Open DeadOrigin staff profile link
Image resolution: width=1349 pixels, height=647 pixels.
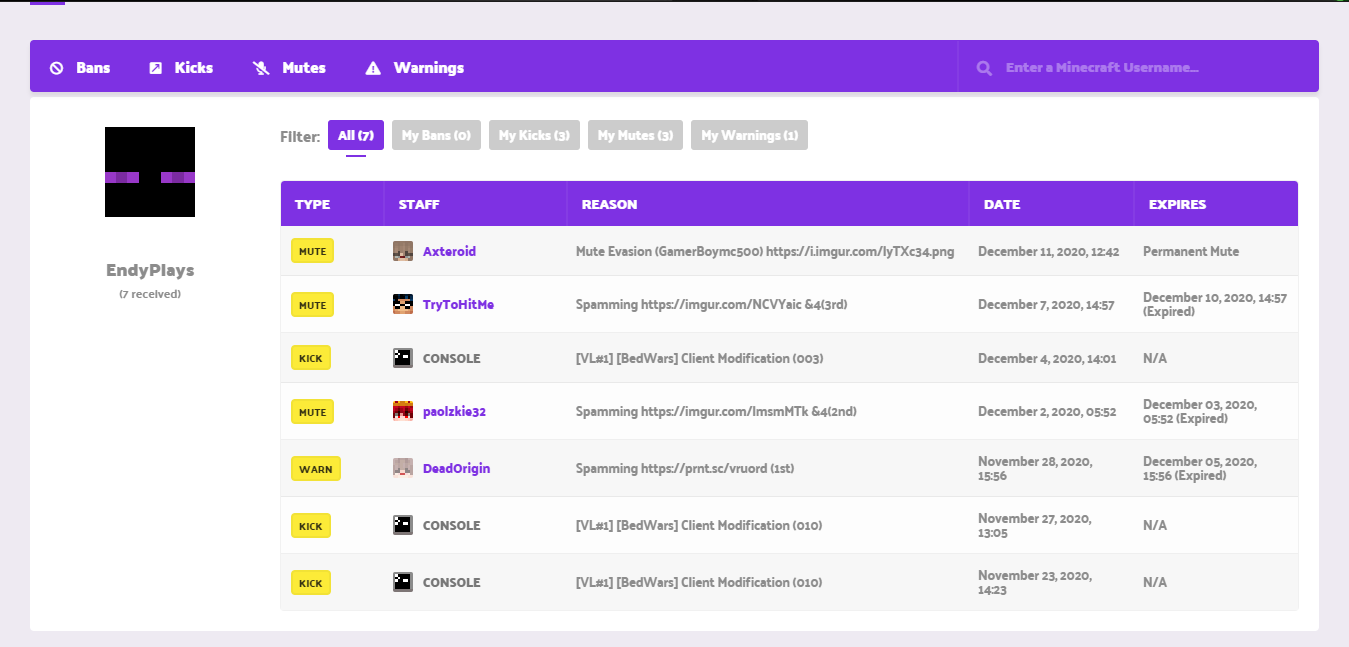click(456, 468)
